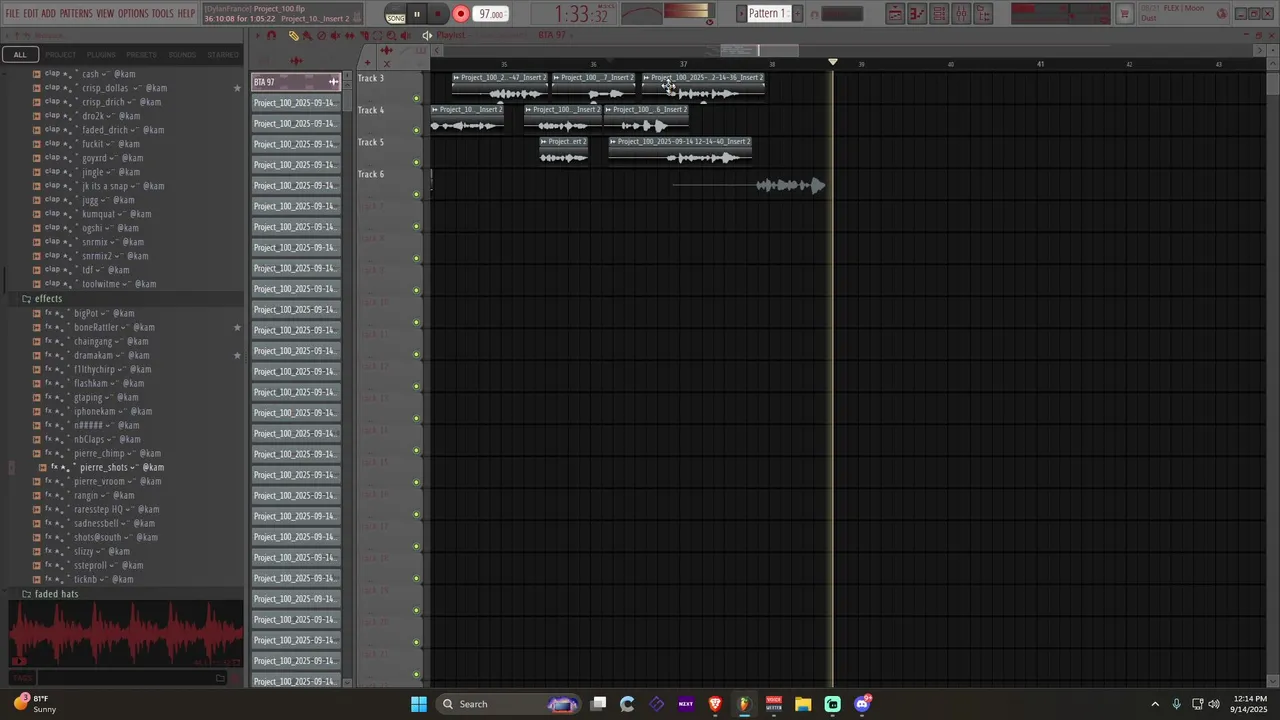This screenshot has height=720, width=1280.
Task: Open the weather widget showing Sunny
Action: 35,704
